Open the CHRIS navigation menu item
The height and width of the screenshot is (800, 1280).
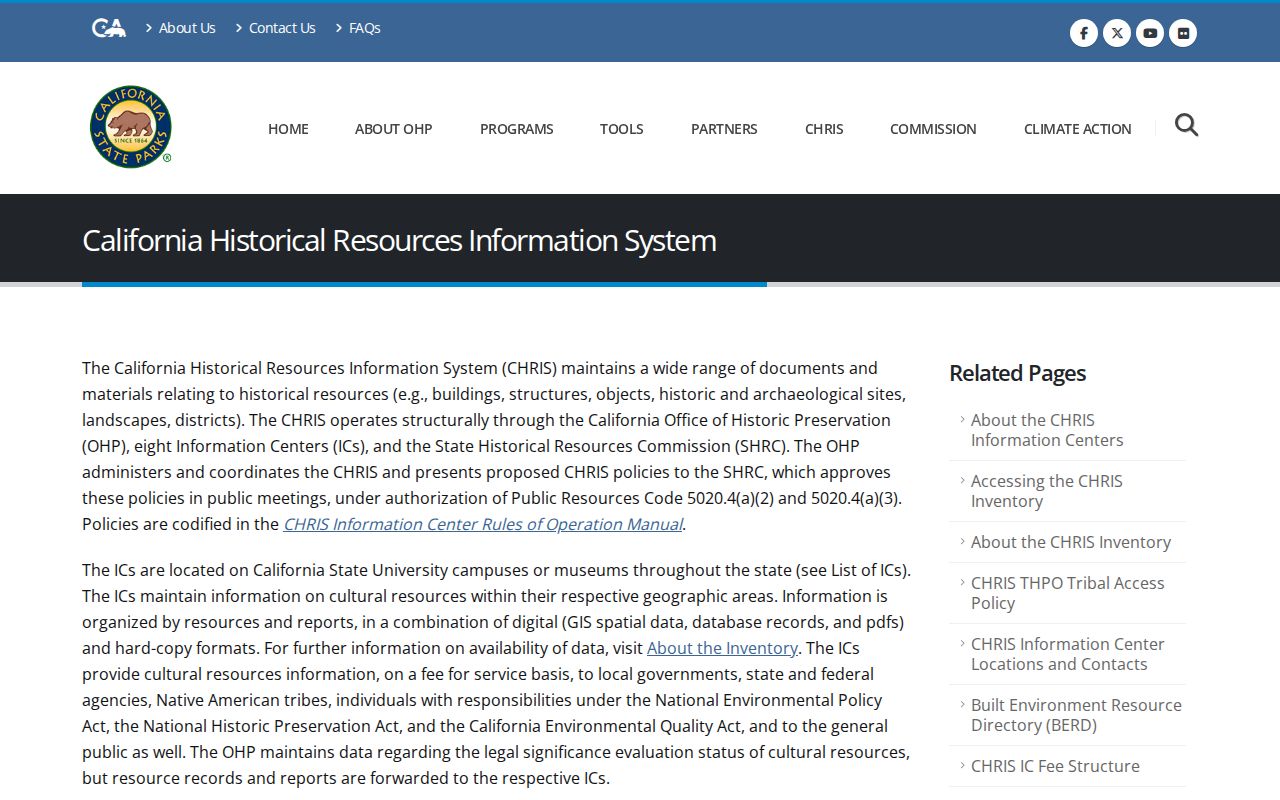tap(824, 129)
